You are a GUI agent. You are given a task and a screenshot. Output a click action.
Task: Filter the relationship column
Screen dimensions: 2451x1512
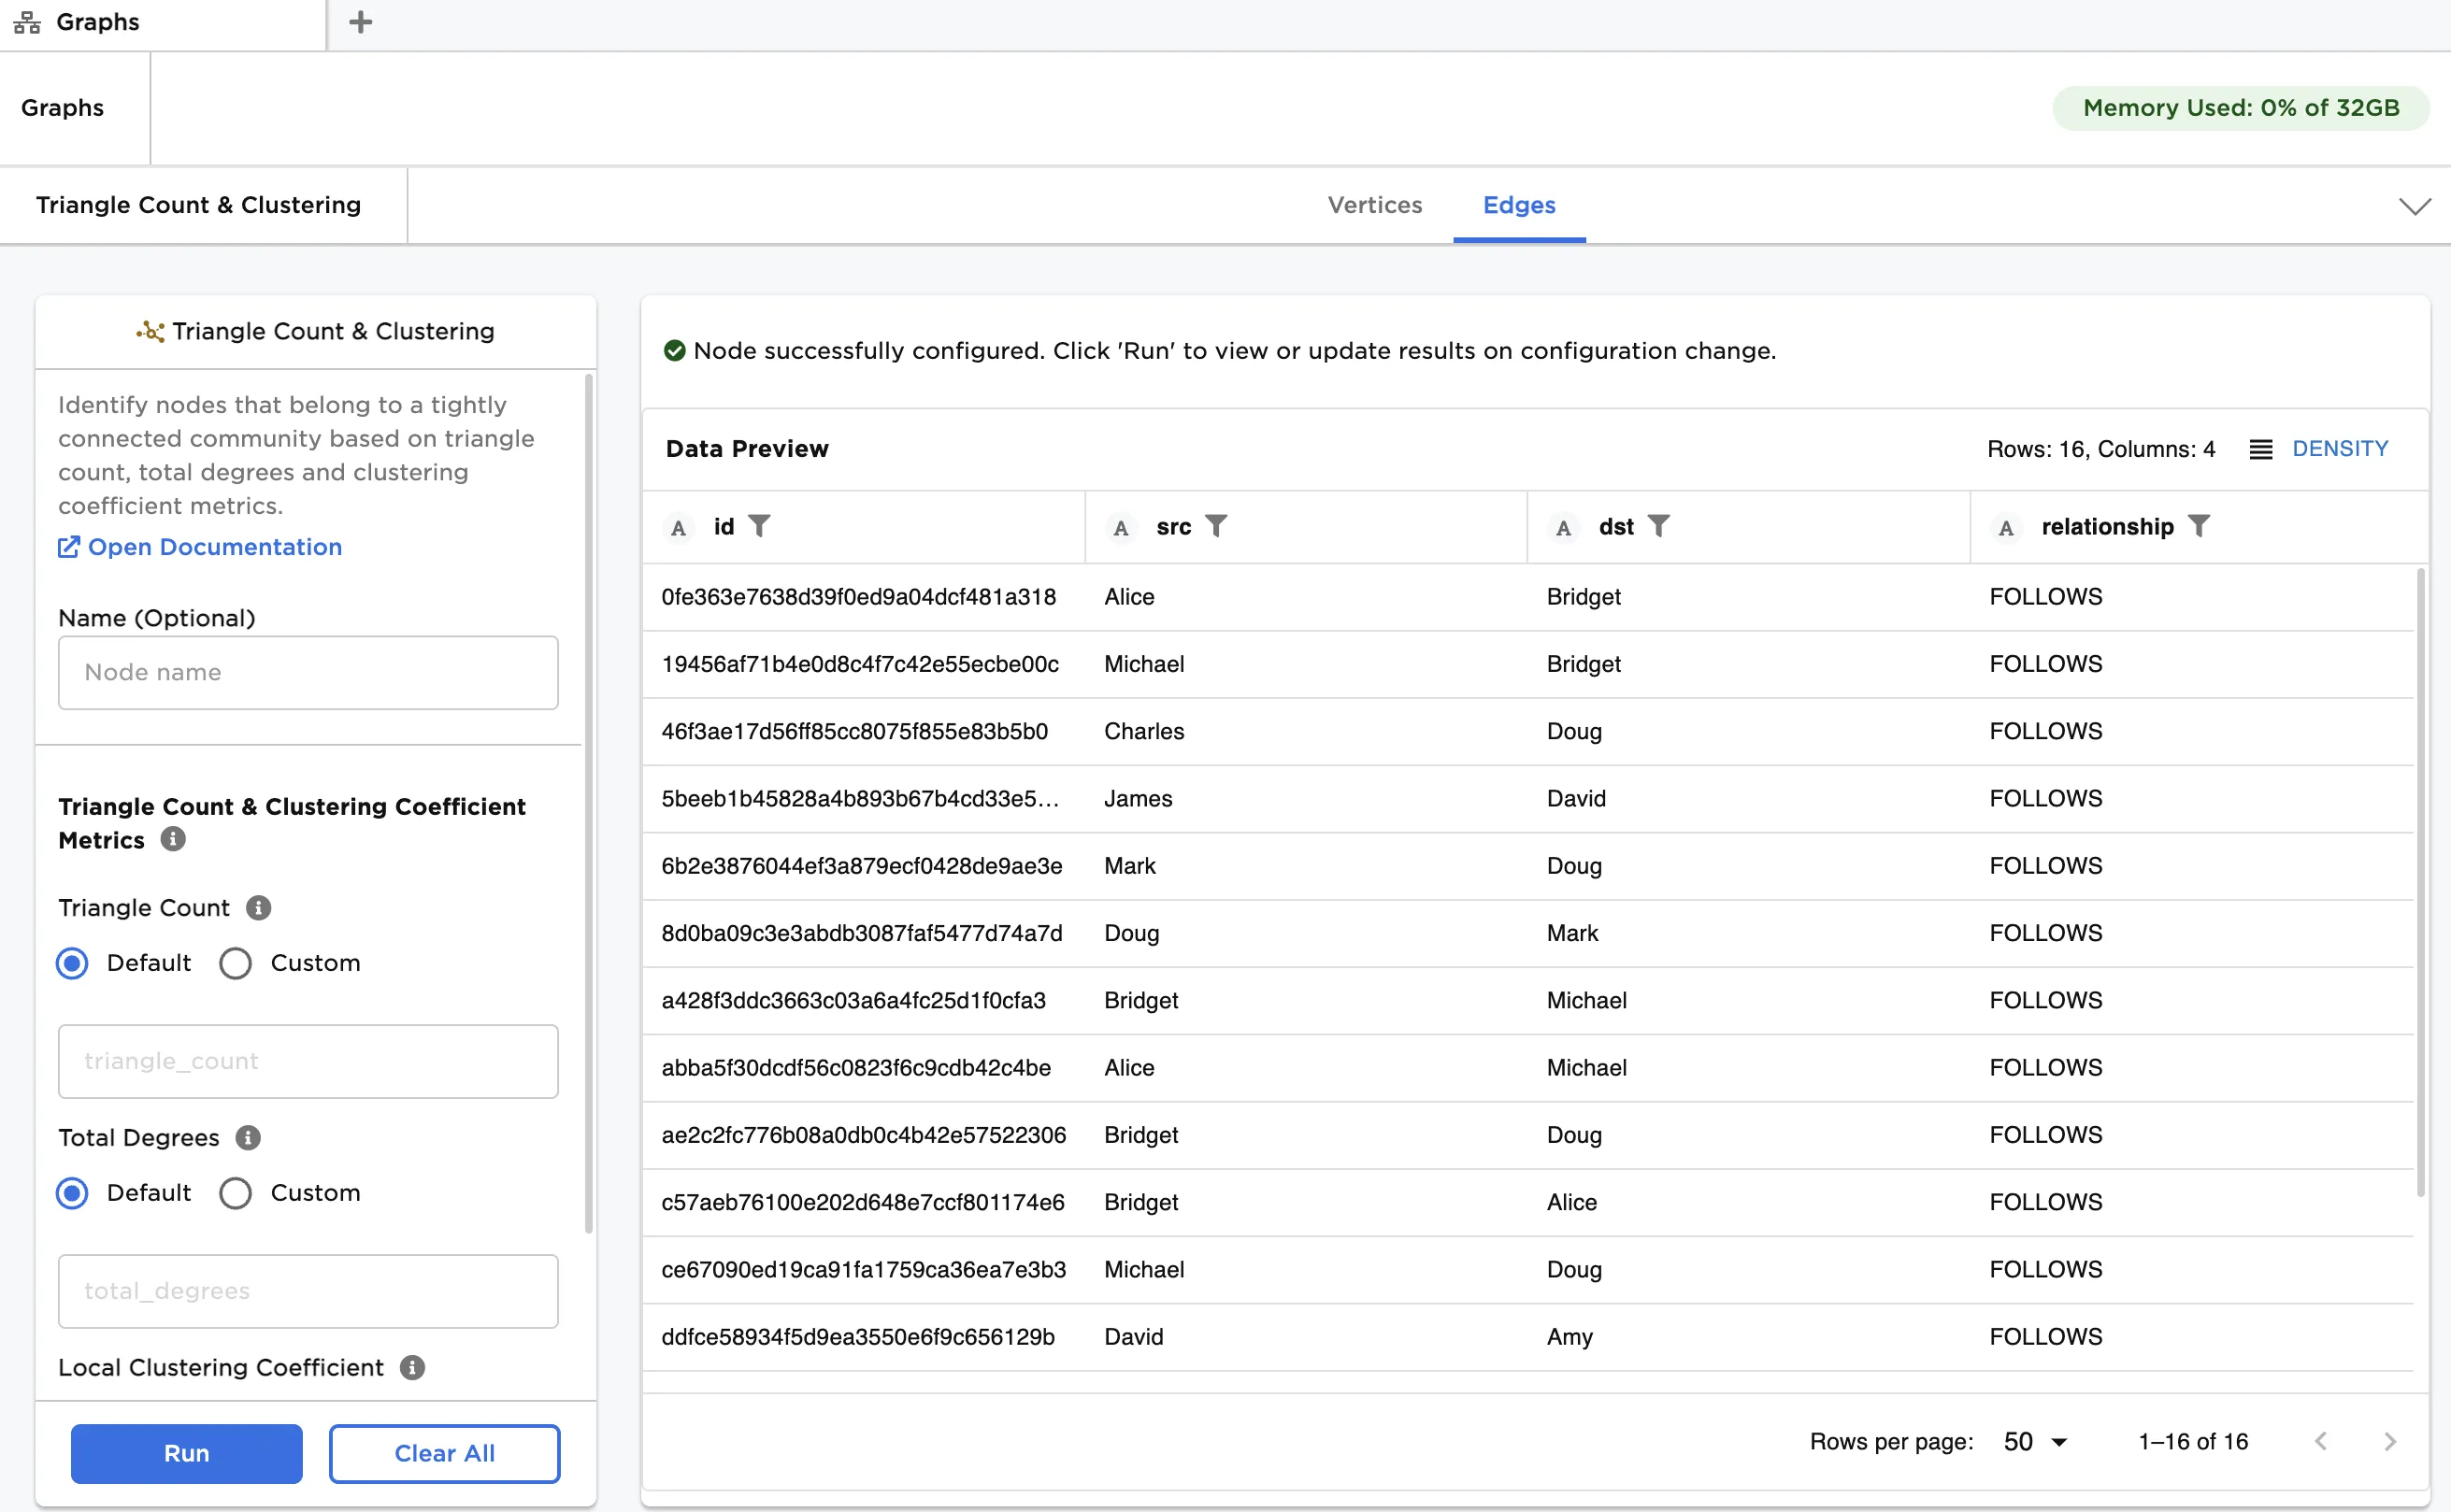2198,526
